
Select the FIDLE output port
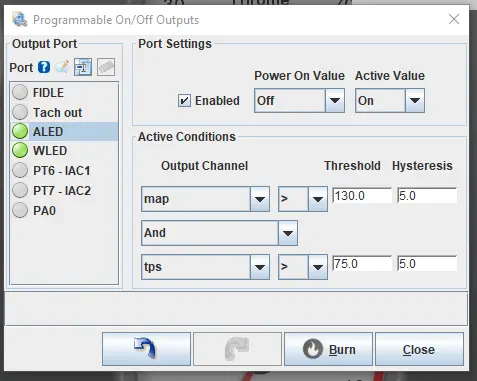tap(64, 92)
